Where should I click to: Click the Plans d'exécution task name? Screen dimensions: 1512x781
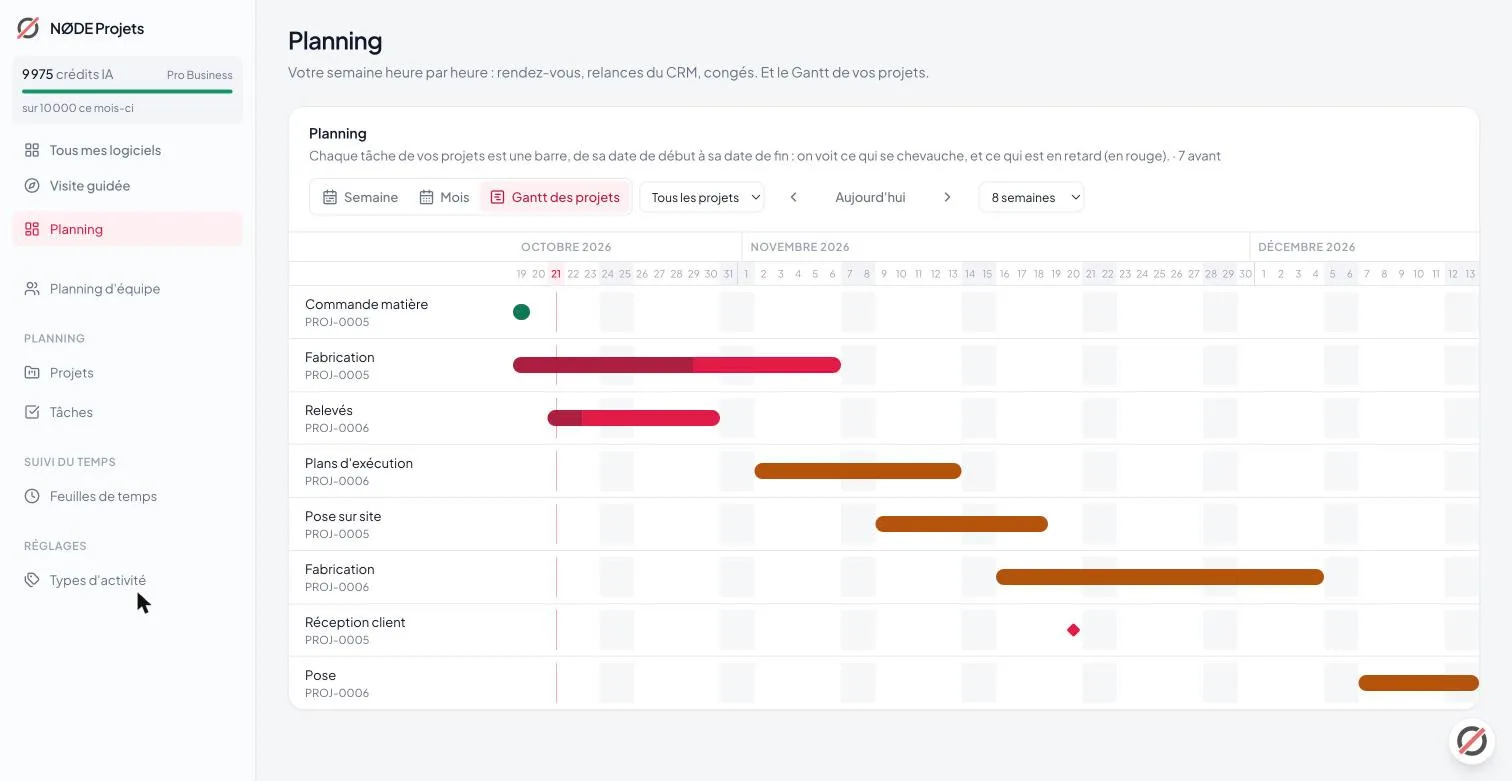pyautogui.click(x=359, y=463)
